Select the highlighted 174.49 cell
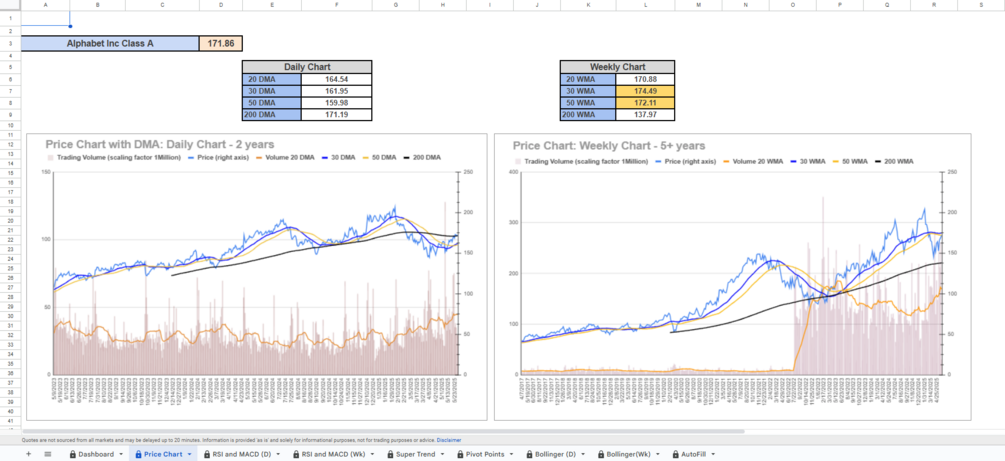The image size is (1005, 461). point(645,91)
